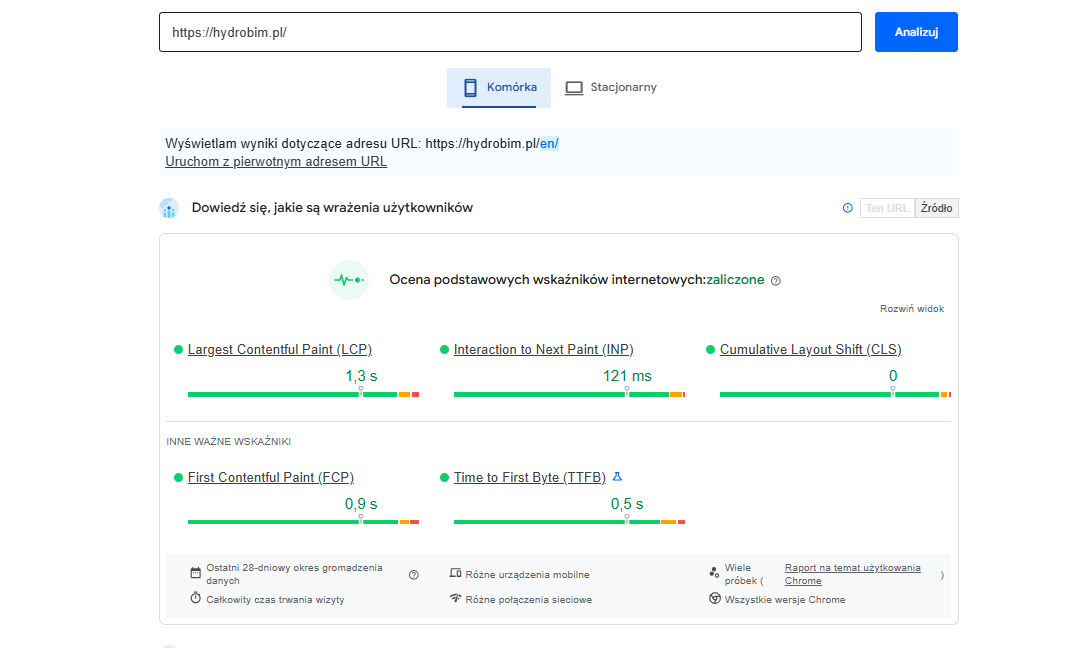Viewport: 1079px width, 648px height.
Task: Click the info icon beside Ten URL
Action: coord(848,208)
